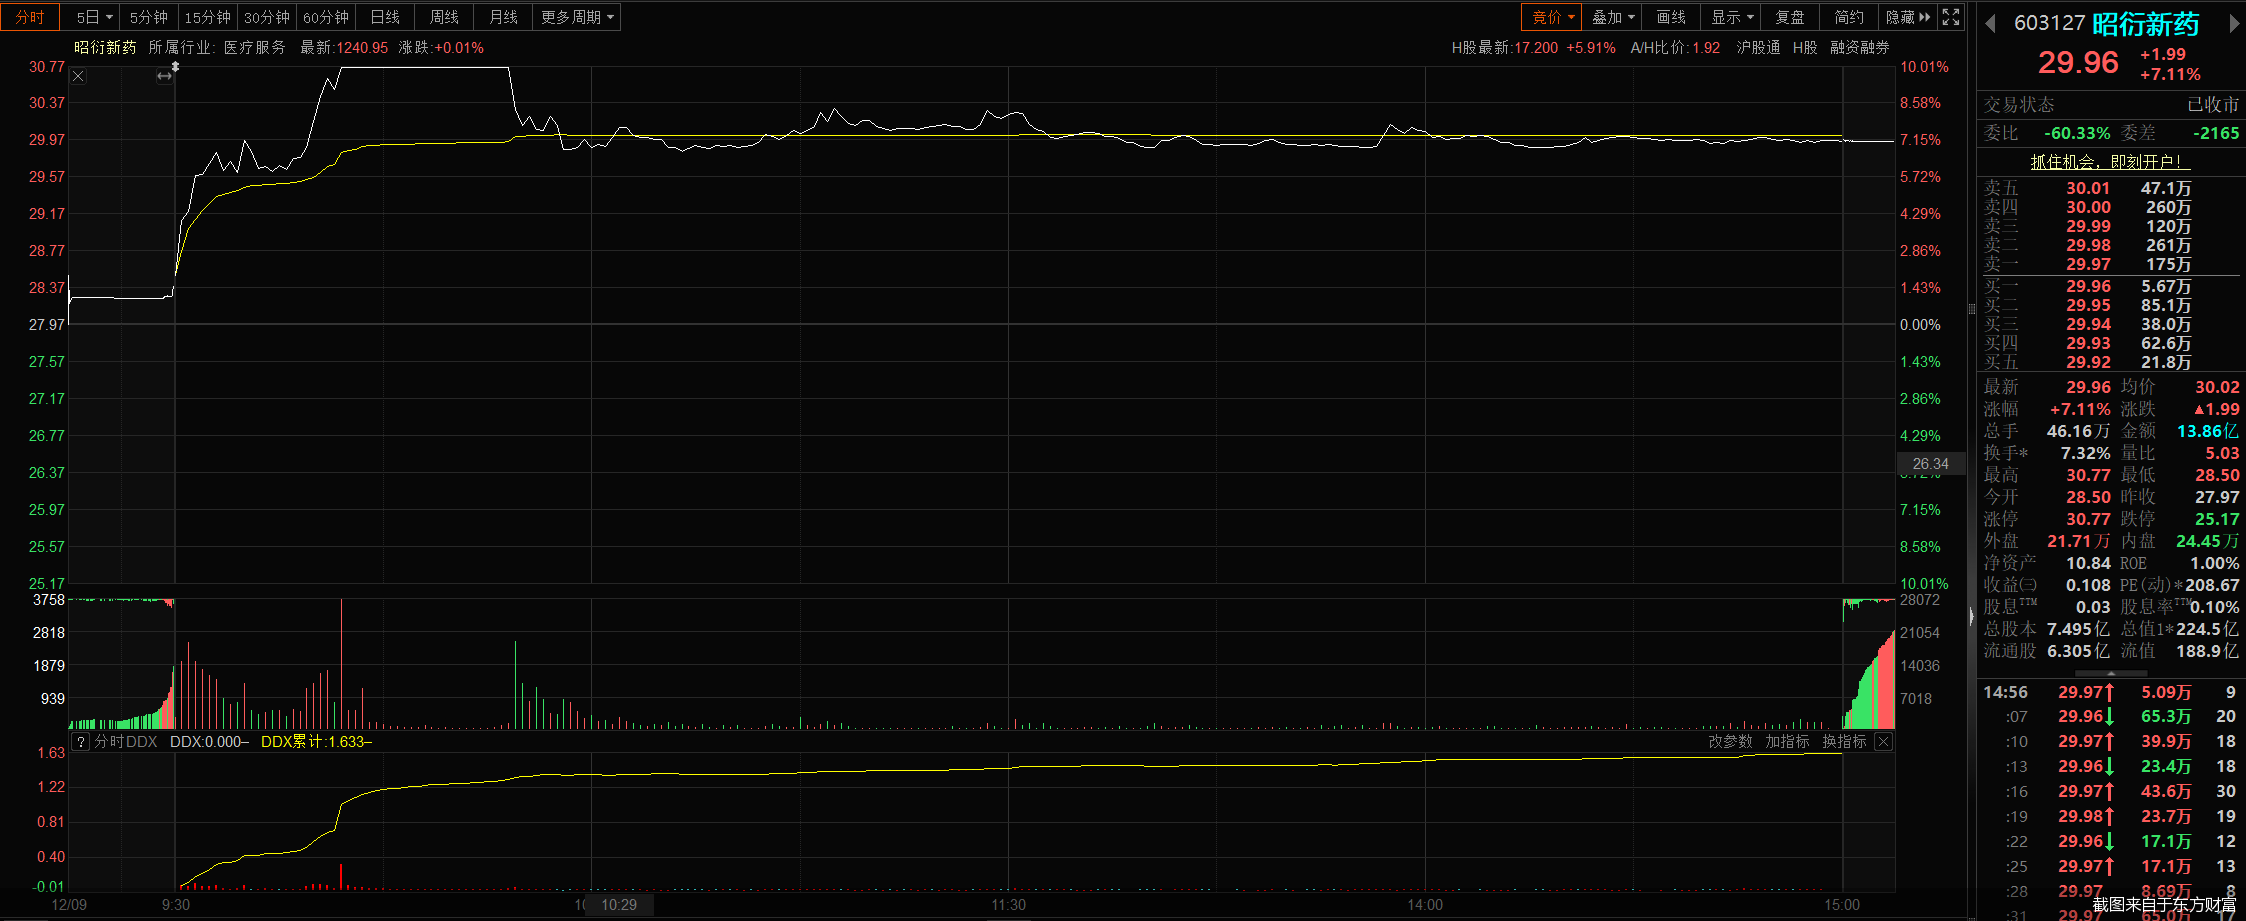This screenshot has width=2246, height=921.
Task: Click 换指标 to change indicator
Action: point(1844,742)
